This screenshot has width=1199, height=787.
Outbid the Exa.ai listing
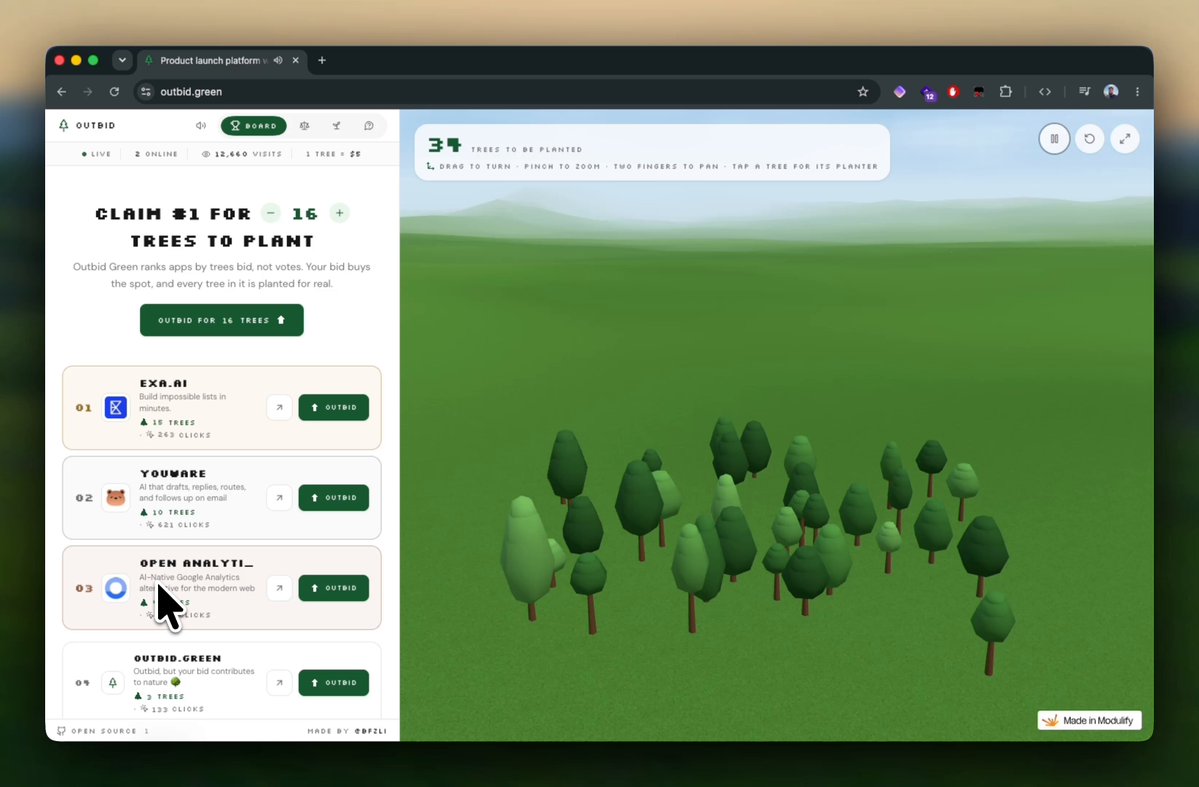333,408
